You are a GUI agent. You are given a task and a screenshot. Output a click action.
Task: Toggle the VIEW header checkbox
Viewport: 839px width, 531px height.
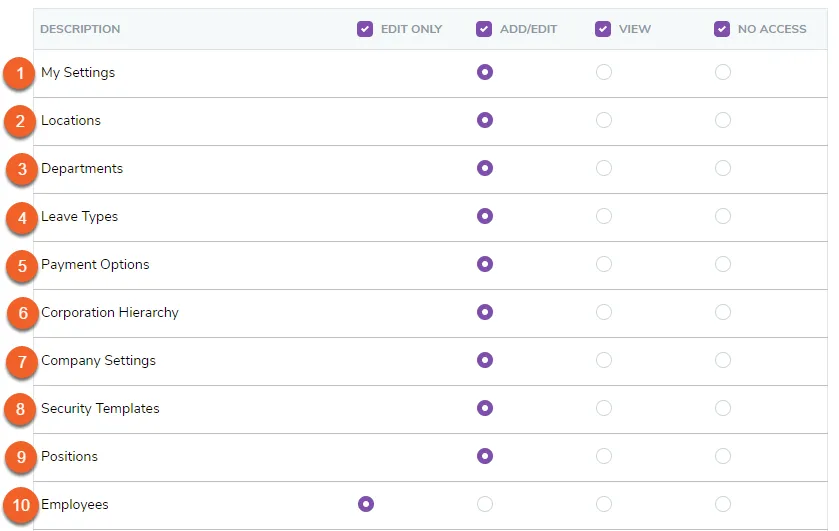[603, 29]
